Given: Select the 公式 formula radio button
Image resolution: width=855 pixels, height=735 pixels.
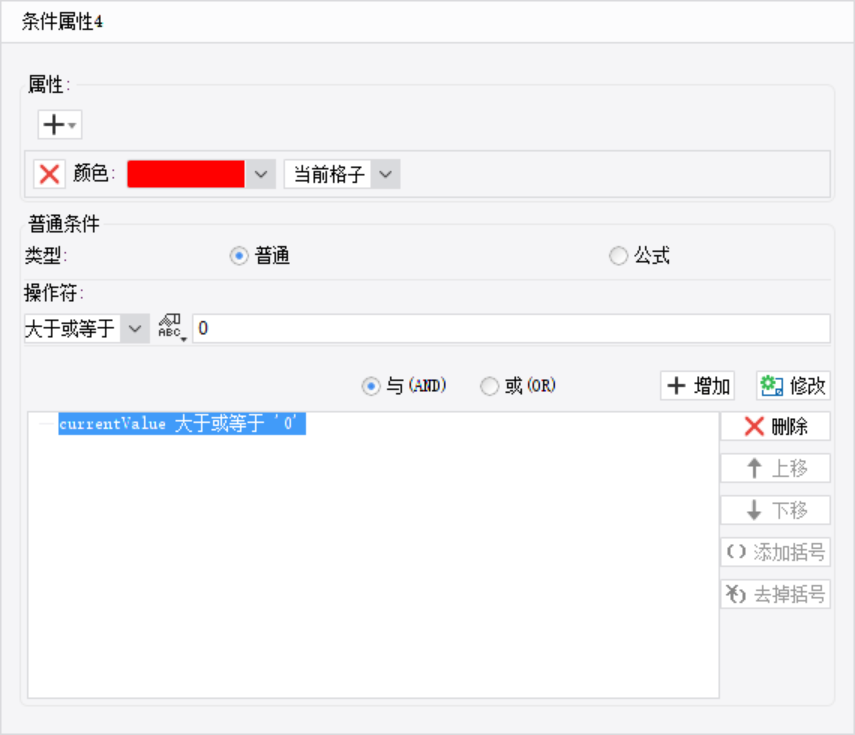Looking at the screenshot, I should (618, 256).
